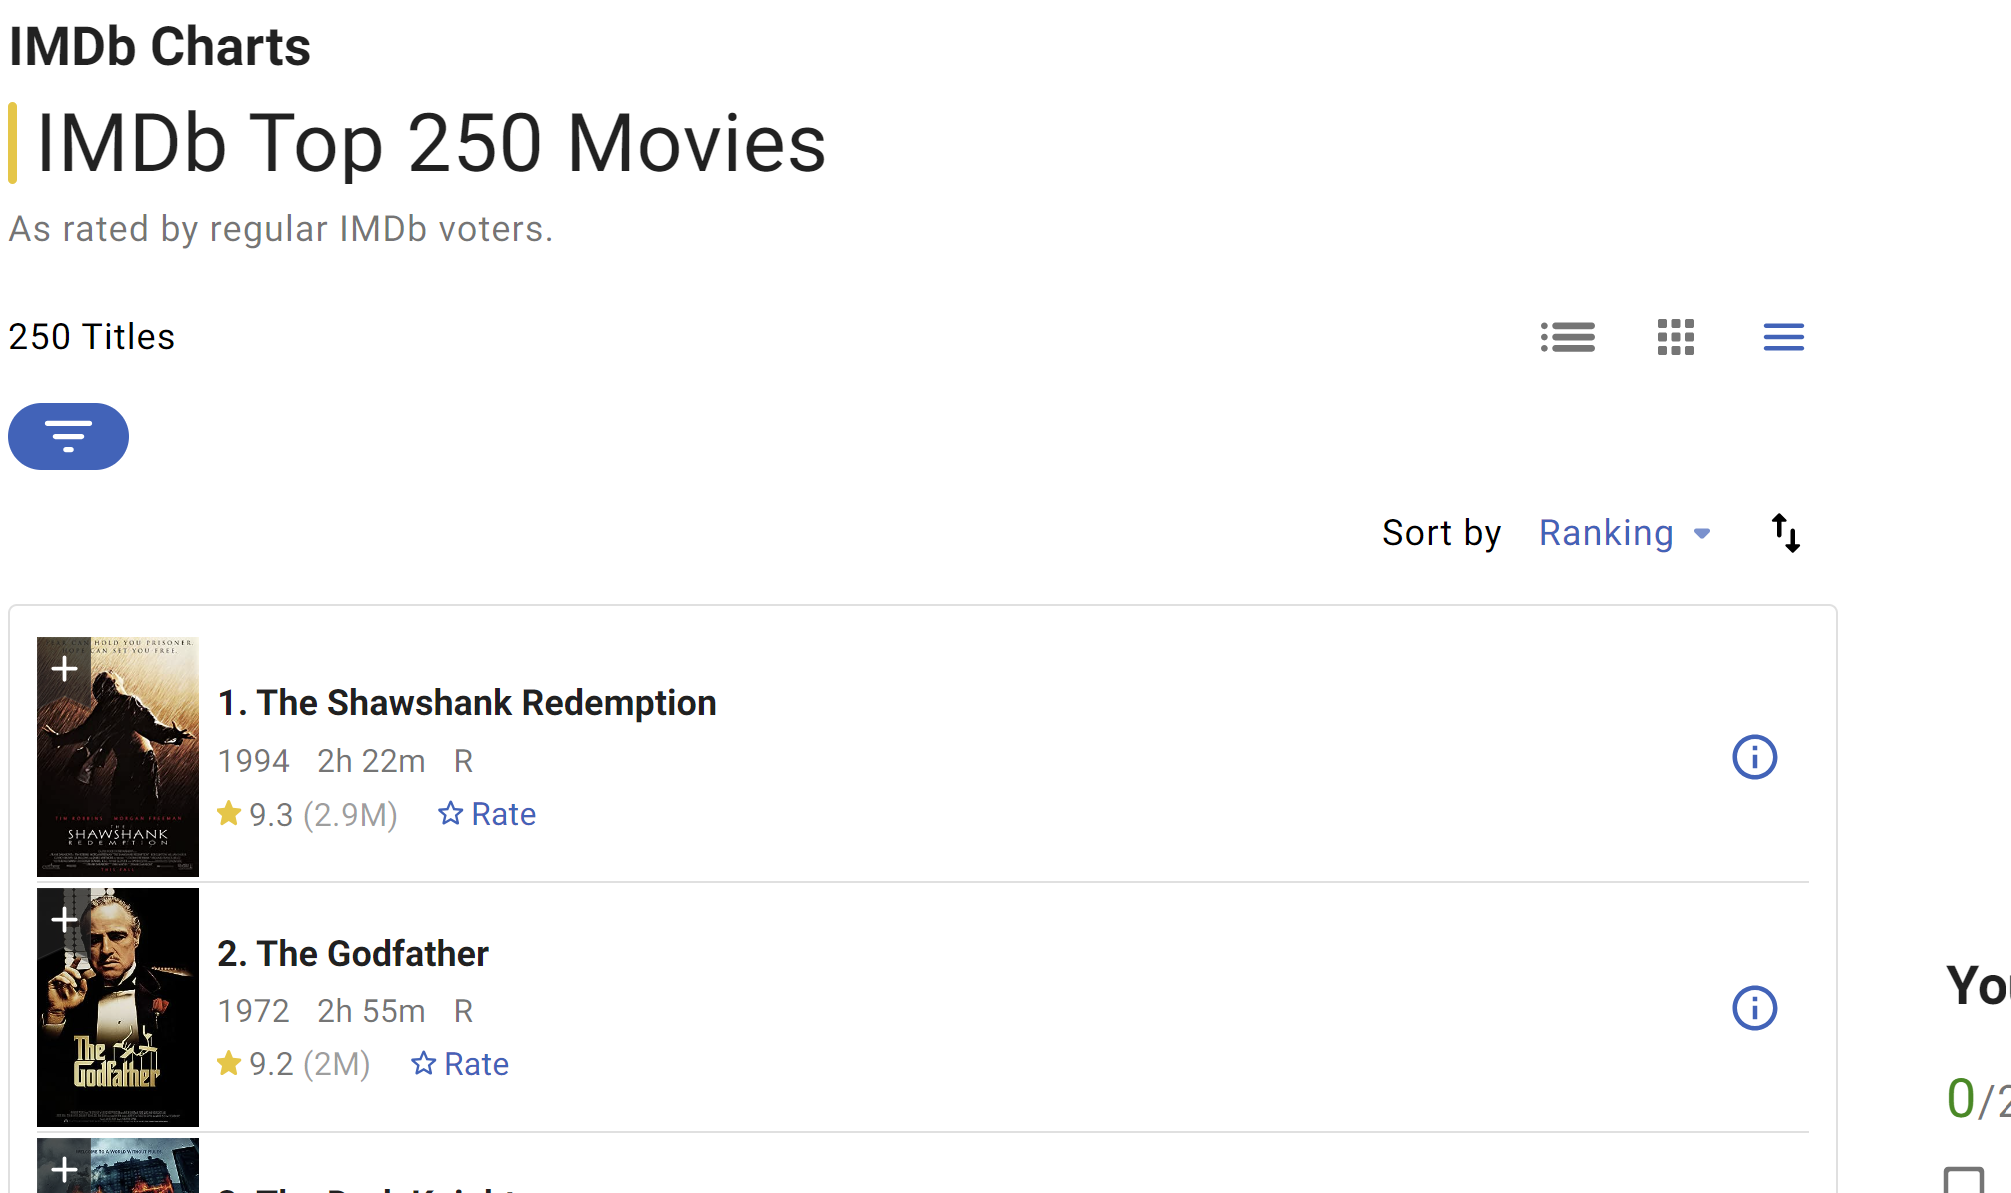
Task: Rate The Godfather
Action: point(460,1064)
